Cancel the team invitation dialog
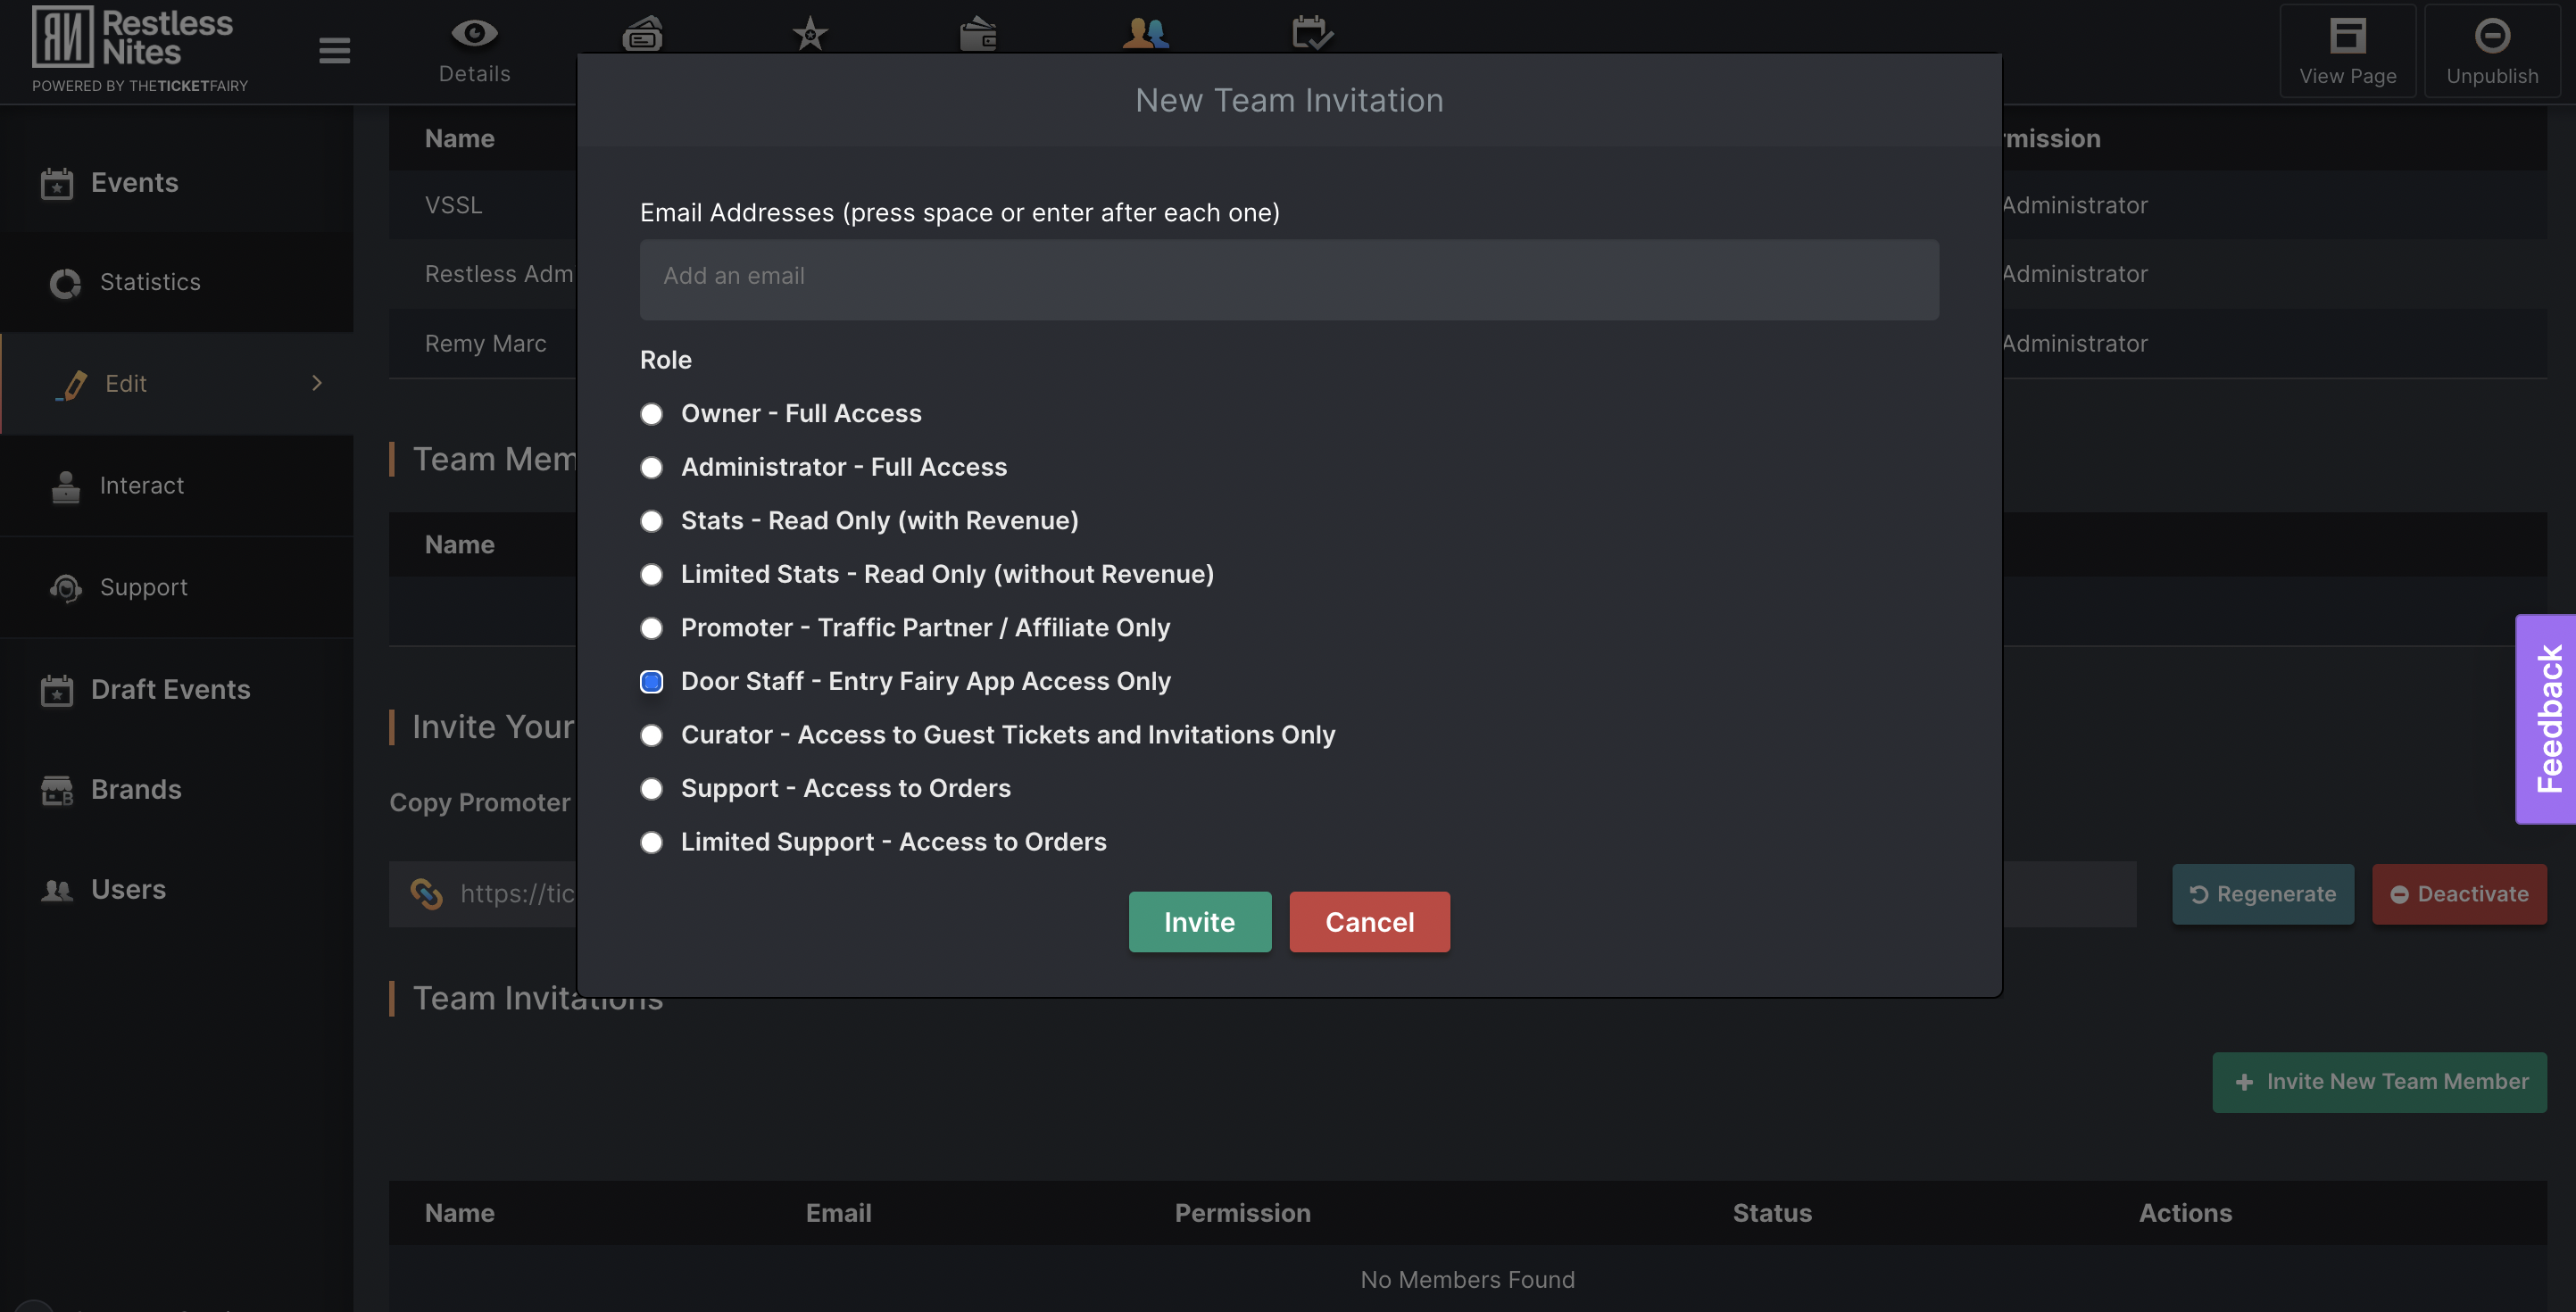This screenshot has width=2576, height=1312. [1369, 922]
